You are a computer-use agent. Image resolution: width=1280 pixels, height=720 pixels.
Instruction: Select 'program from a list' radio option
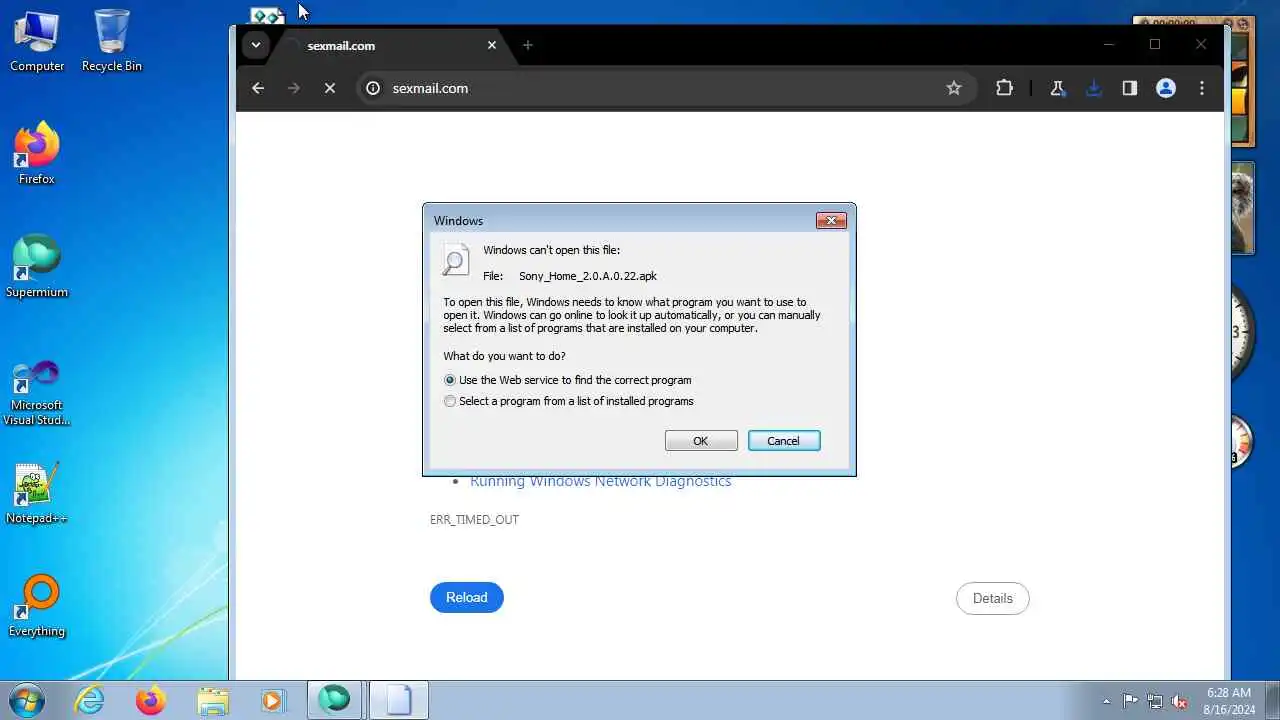click(x=569, y=401)
